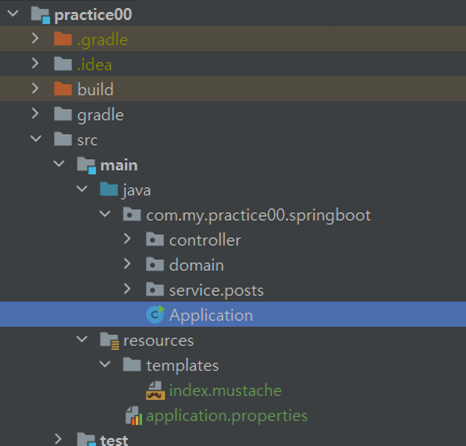Select the com.my.practice00.springboot package name

tap(258, 216)
